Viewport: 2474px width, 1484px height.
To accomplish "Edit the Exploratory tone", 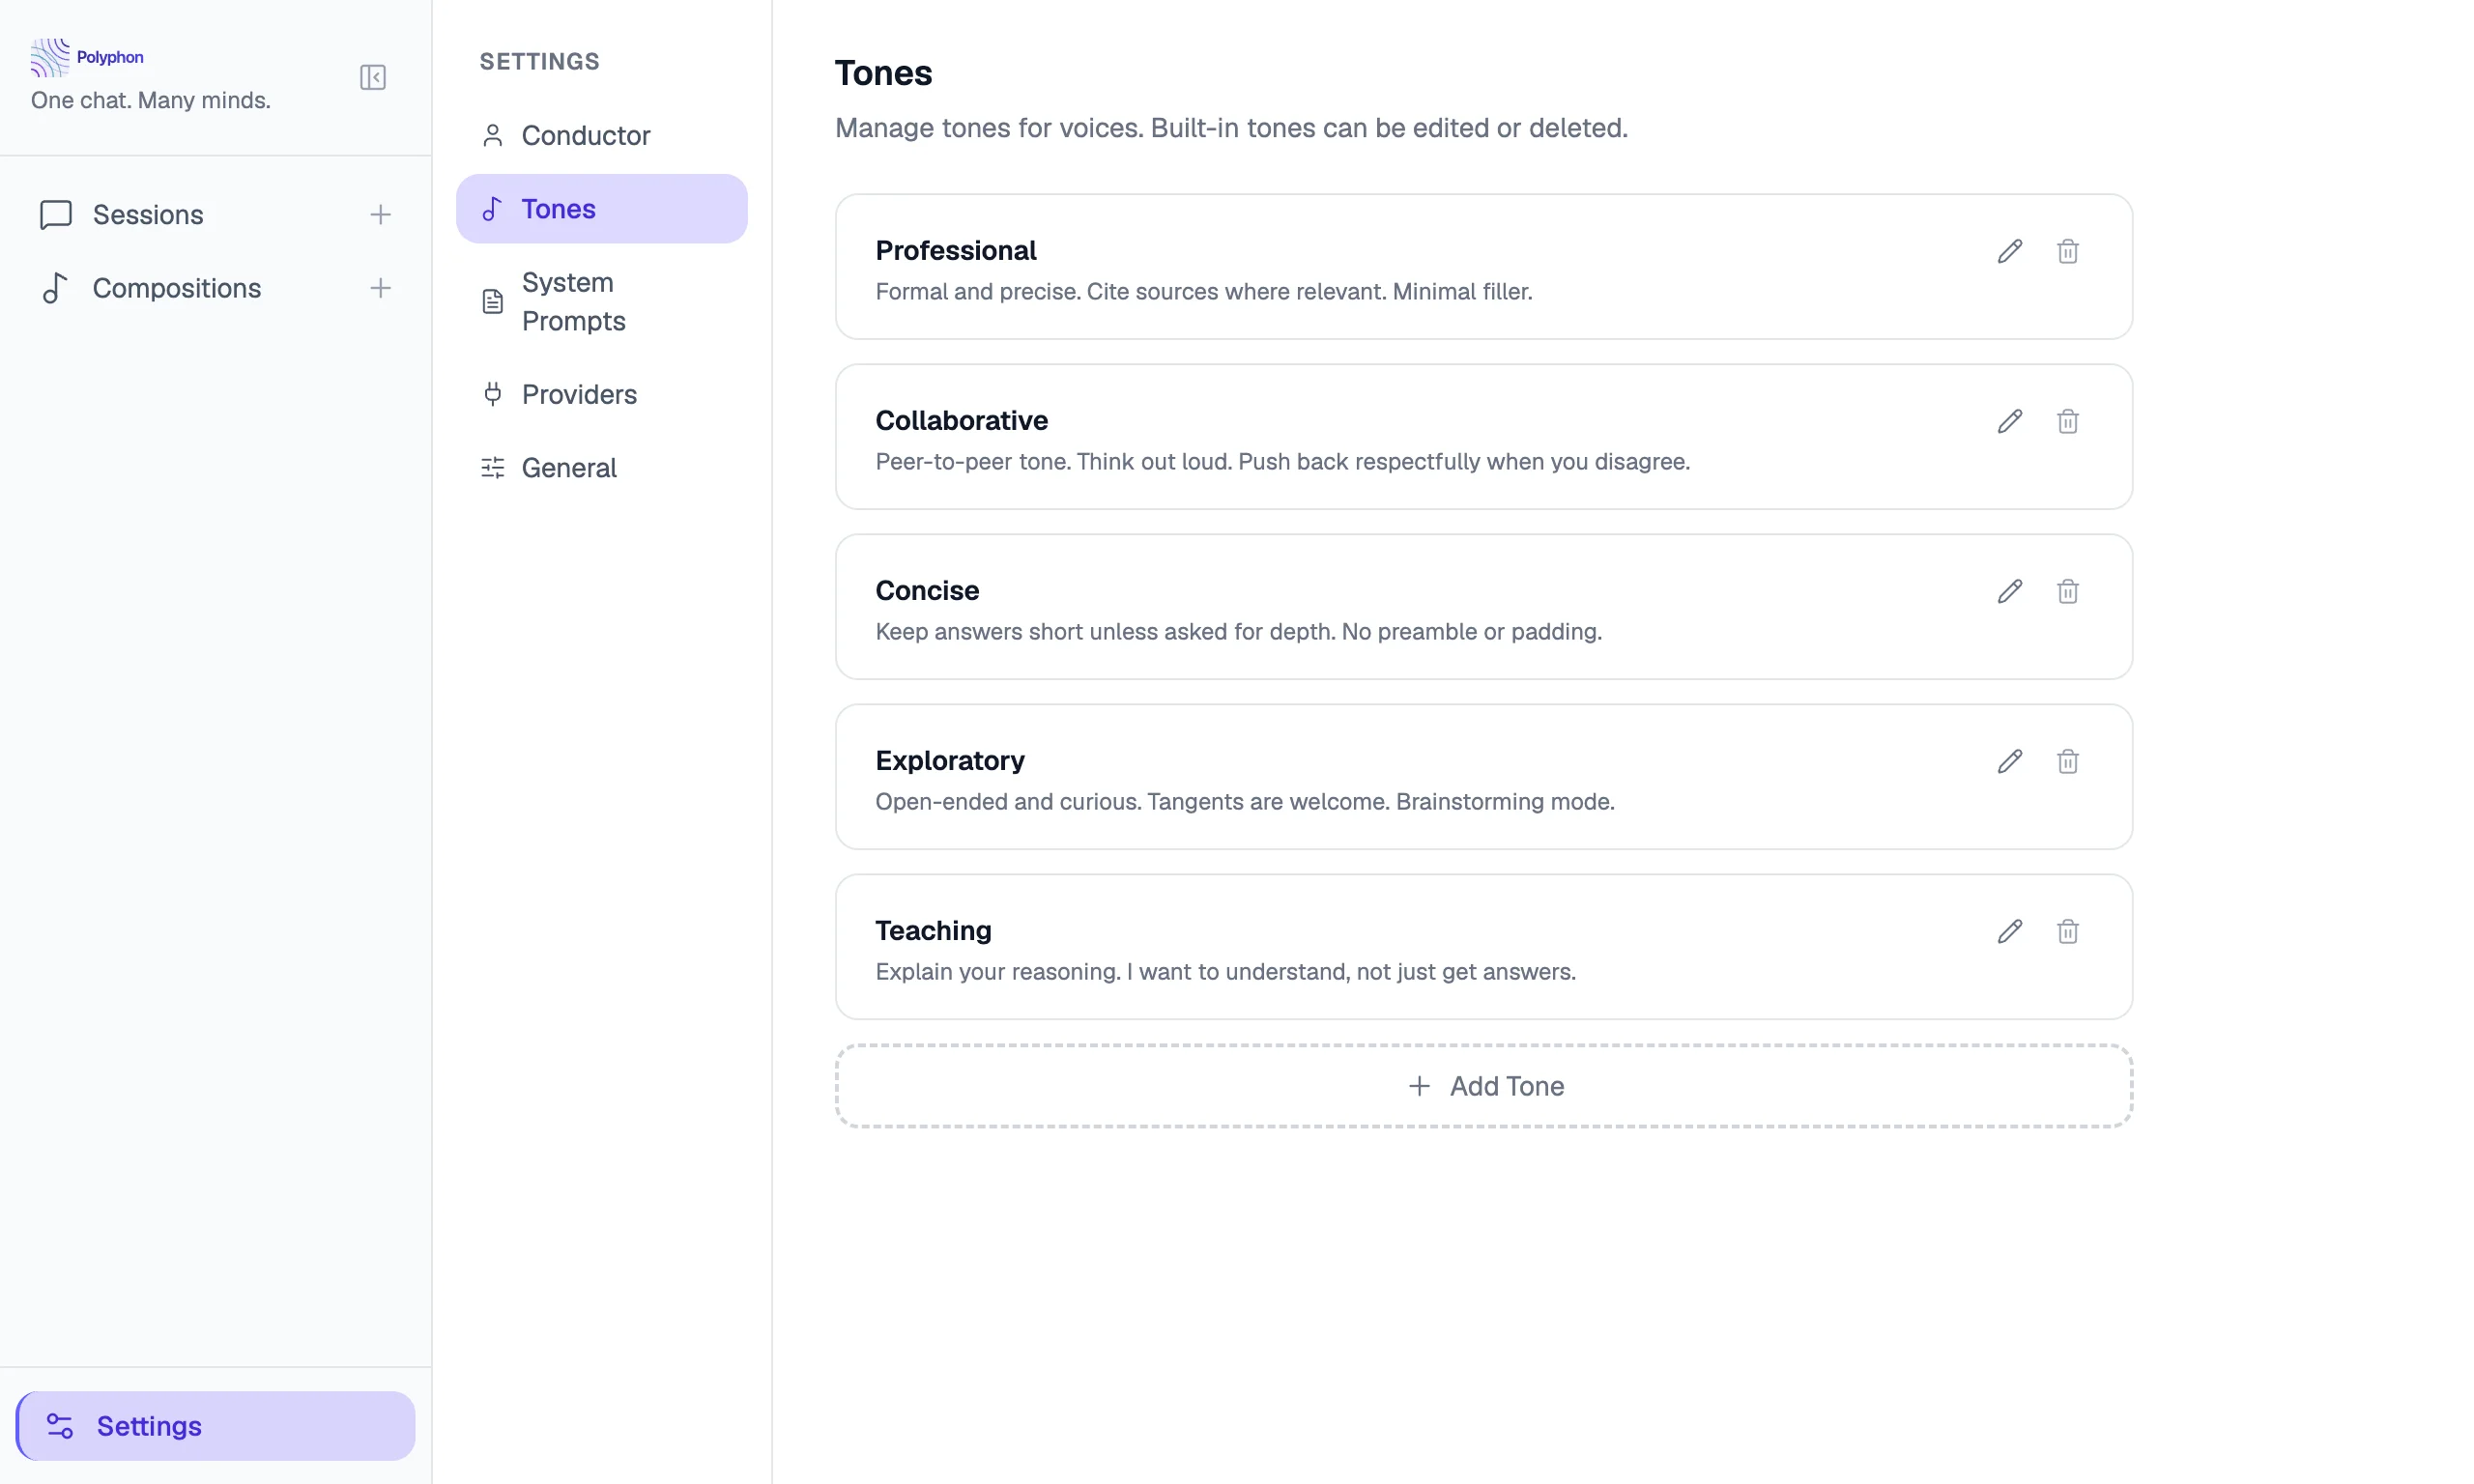I will click(x=2009, y=761).
